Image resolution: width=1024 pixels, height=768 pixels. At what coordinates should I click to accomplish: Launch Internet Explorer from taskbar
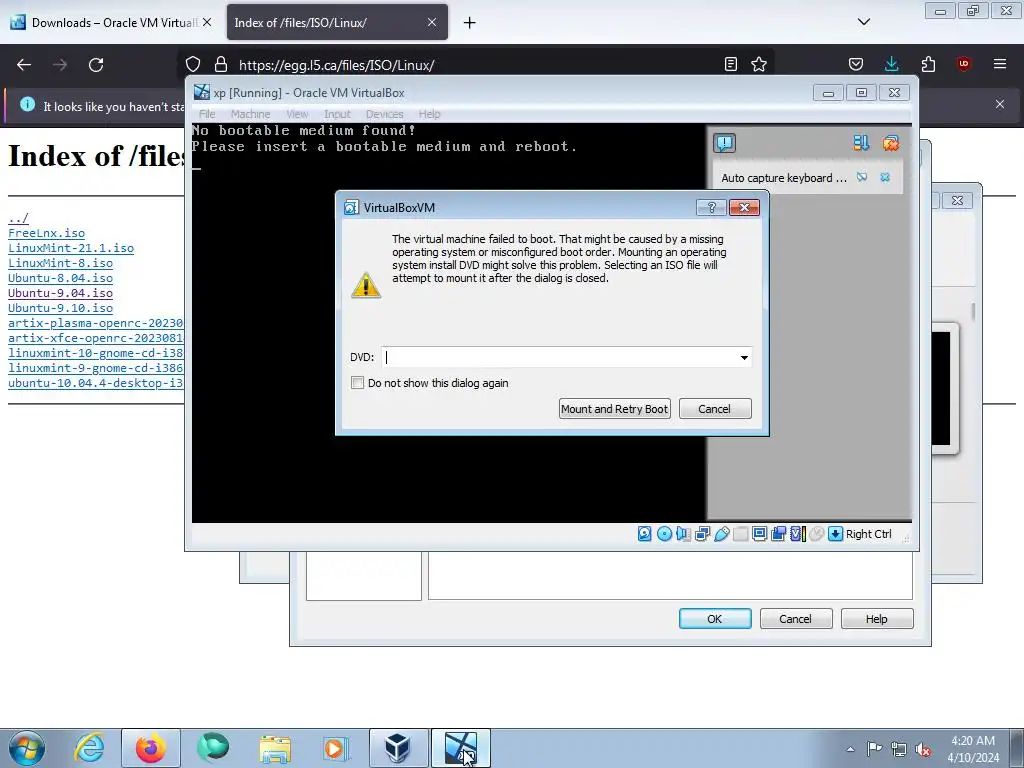[89, 748]
